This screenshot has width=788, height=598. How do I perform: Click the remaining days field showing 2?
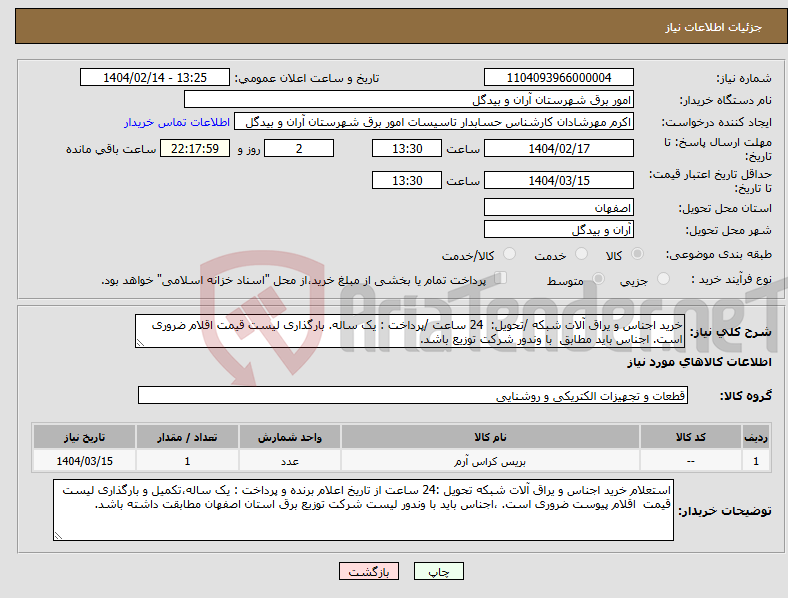[299, 148]
